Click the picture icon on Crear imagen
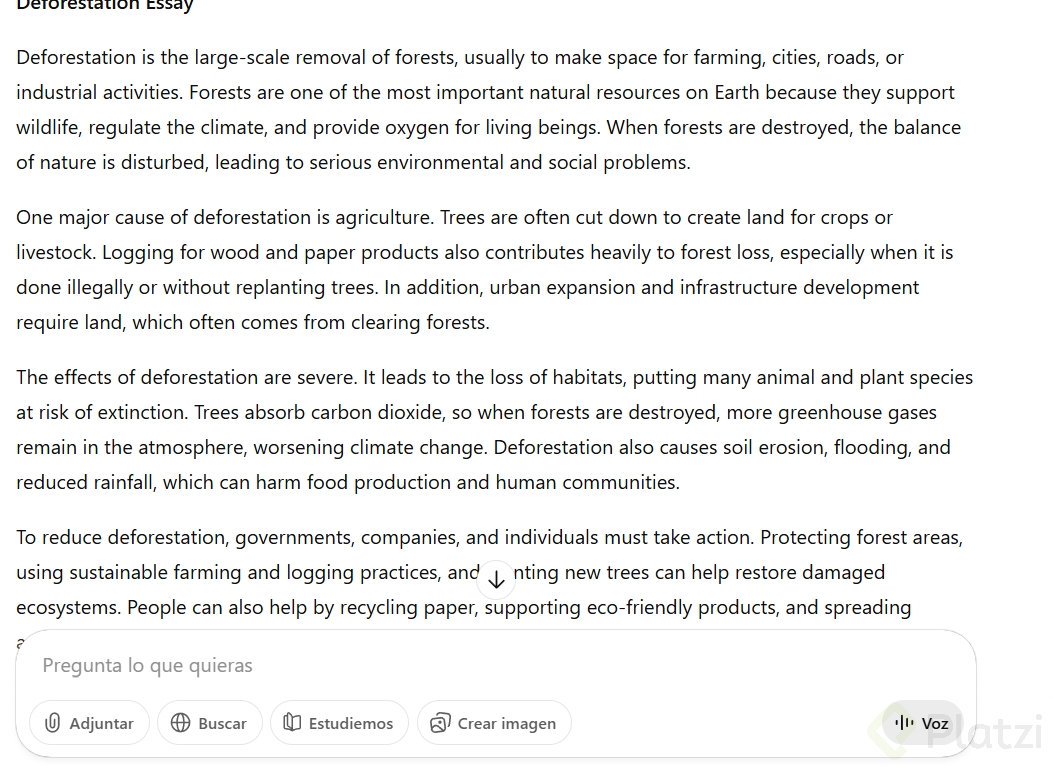 [x=440, y=723]
